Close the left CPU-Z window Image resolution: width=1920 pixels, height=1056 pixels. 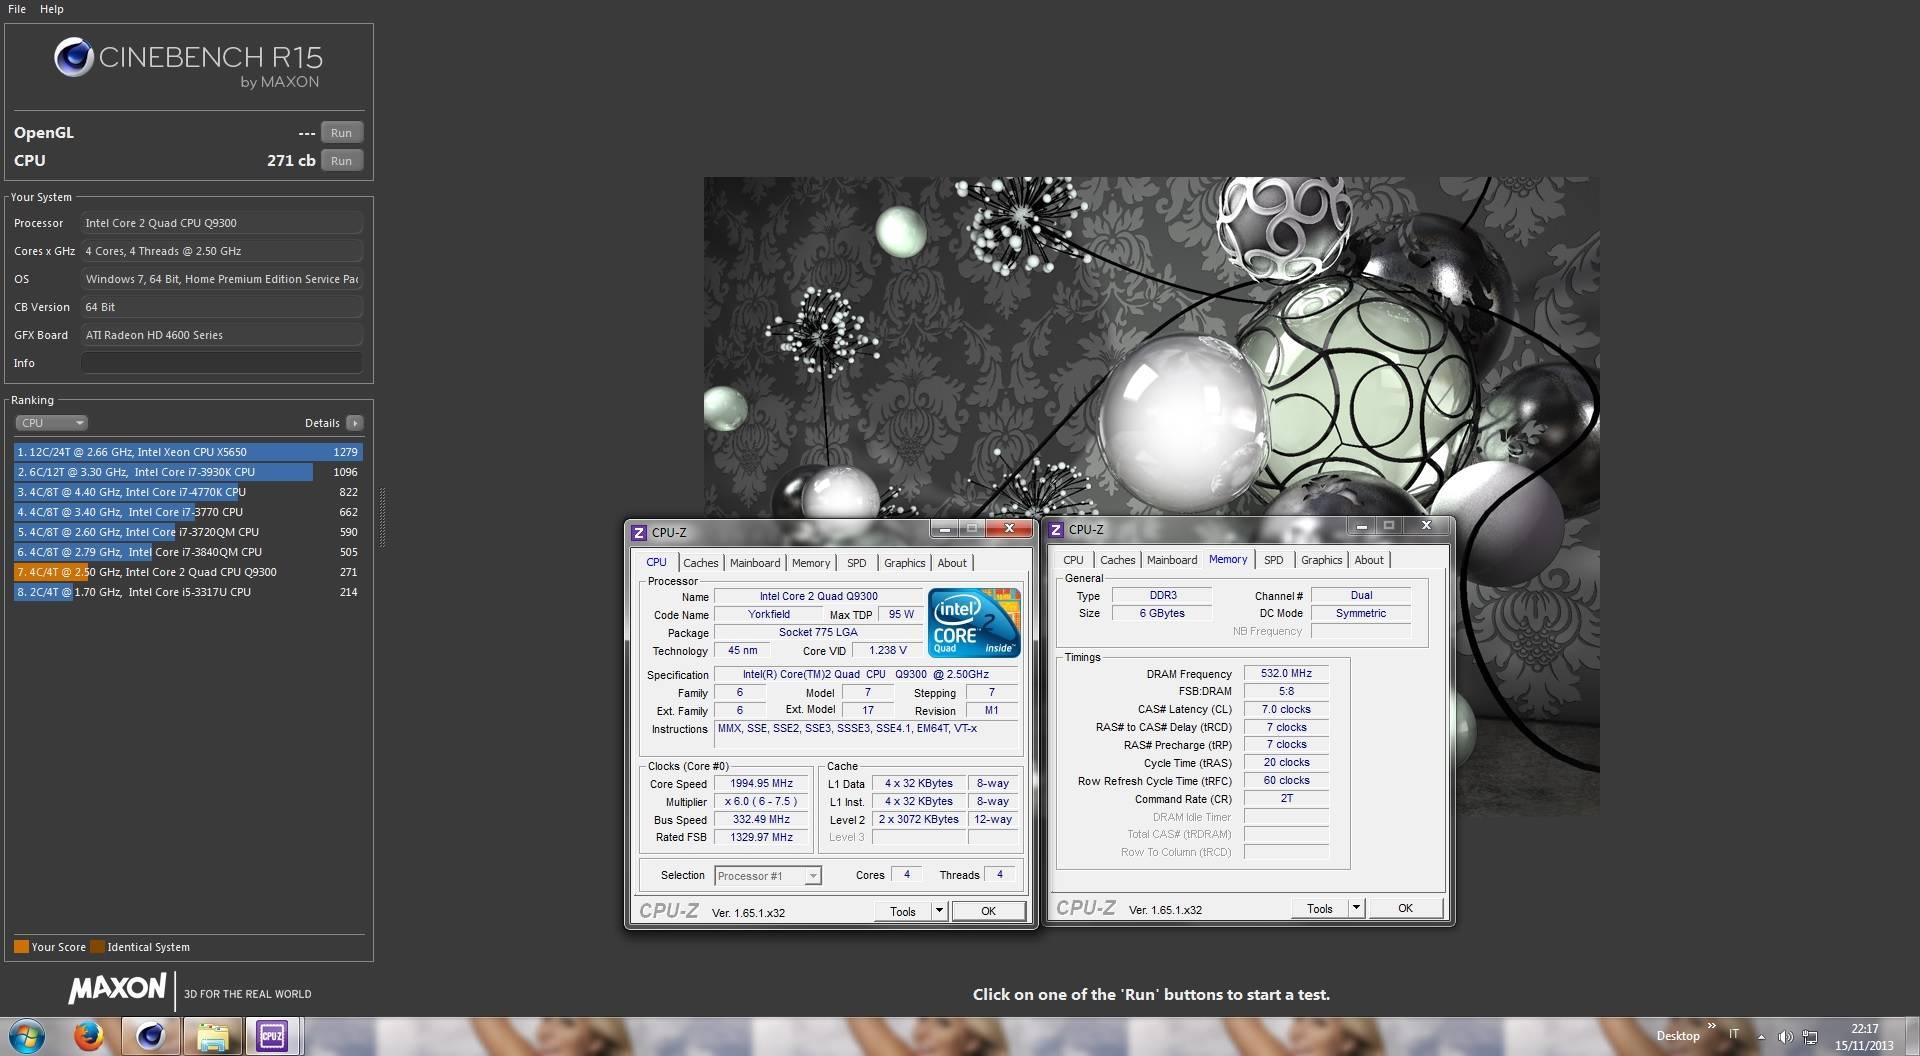pyautogui.click(x=1008, y=528)
